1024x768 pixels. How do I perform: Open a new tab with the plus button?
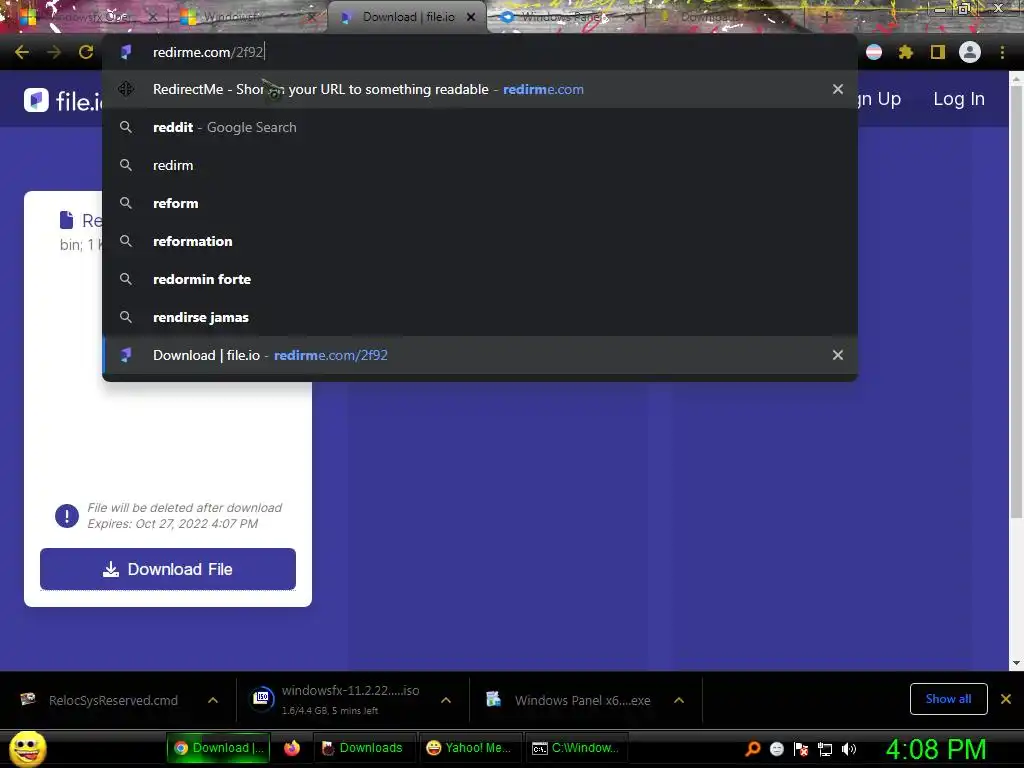coord(826,17)
